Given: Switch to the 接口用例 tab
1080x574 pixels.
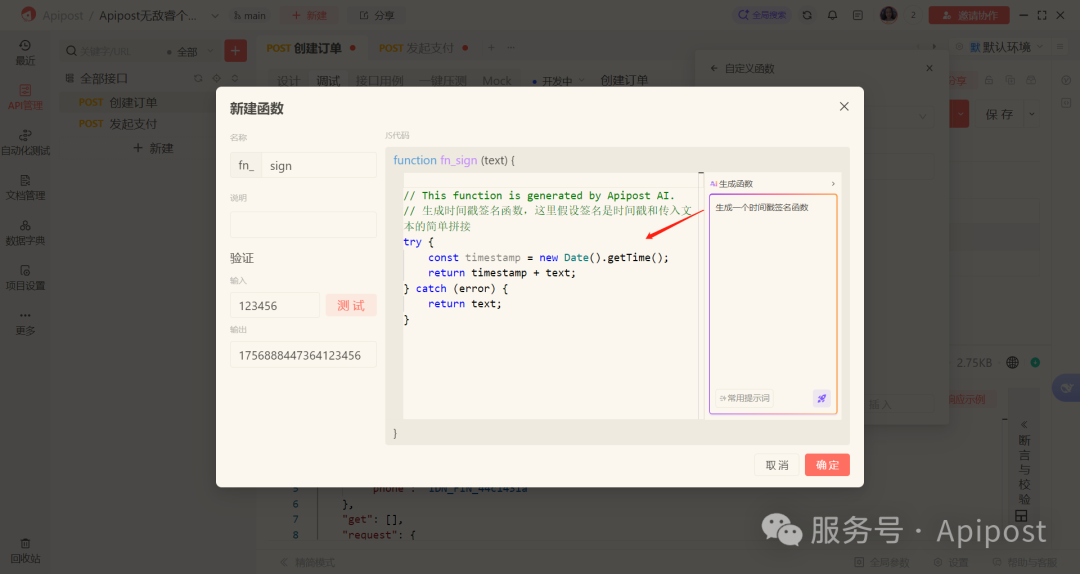Looking at the screenshot, I should [380, 81].
